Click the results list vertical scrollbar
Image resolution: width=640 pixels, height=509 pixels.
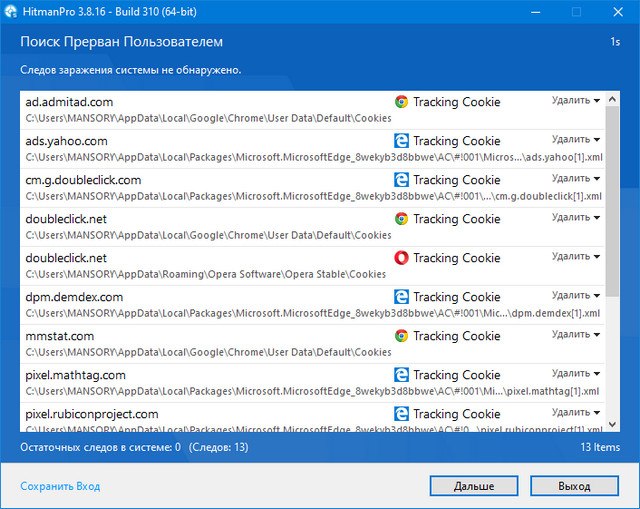tap(612, 200)
